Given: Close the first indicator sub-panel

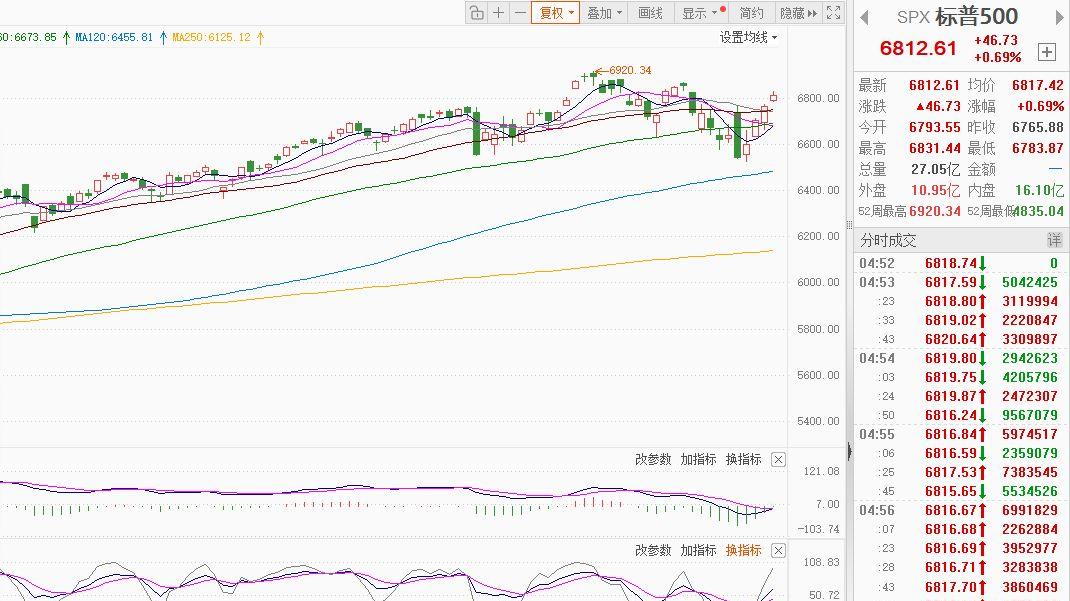Looking at the screenshot, I should [x=779, y=460].
